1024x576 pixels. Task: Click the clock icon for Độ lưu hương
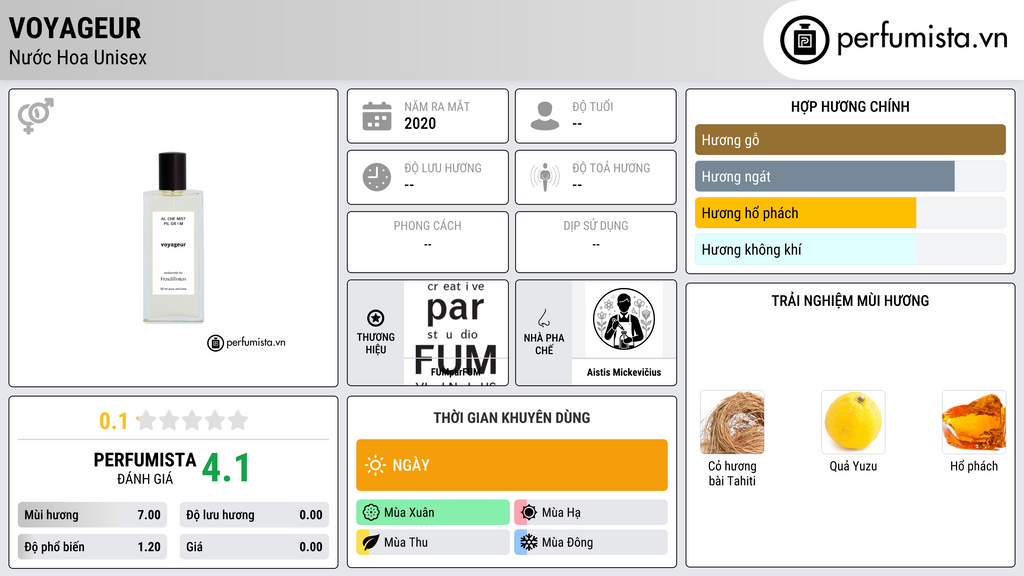point(377,177)
